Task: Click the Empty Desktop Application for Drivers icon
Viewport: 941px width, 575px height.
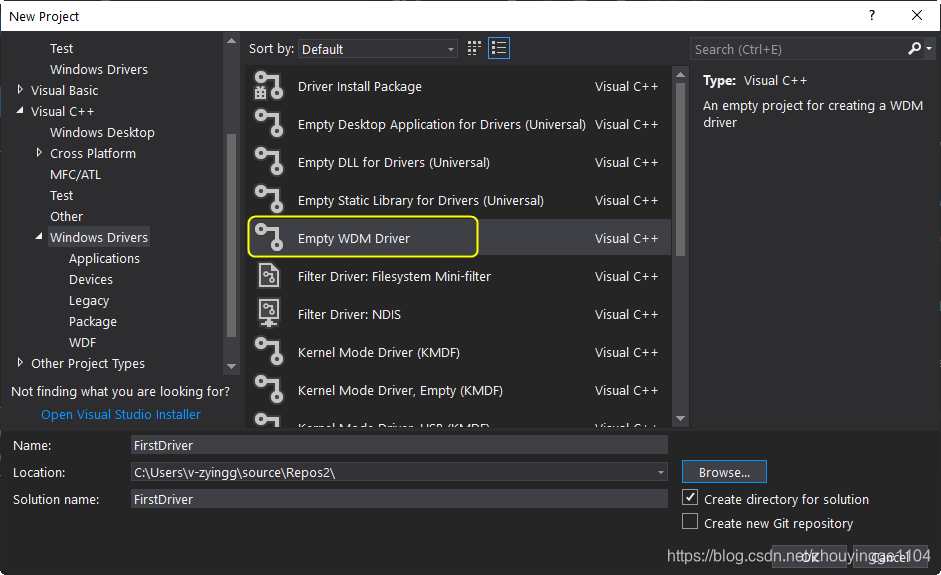Action: pos(268,123)
